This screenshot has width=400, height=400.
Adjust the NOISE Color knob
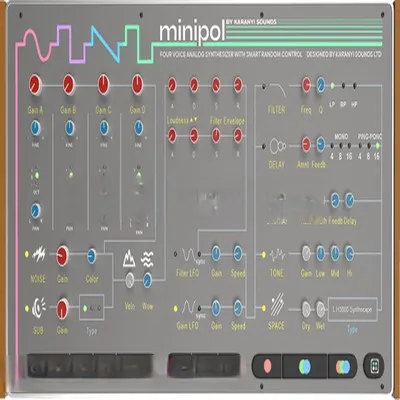(x=91, y=256)
